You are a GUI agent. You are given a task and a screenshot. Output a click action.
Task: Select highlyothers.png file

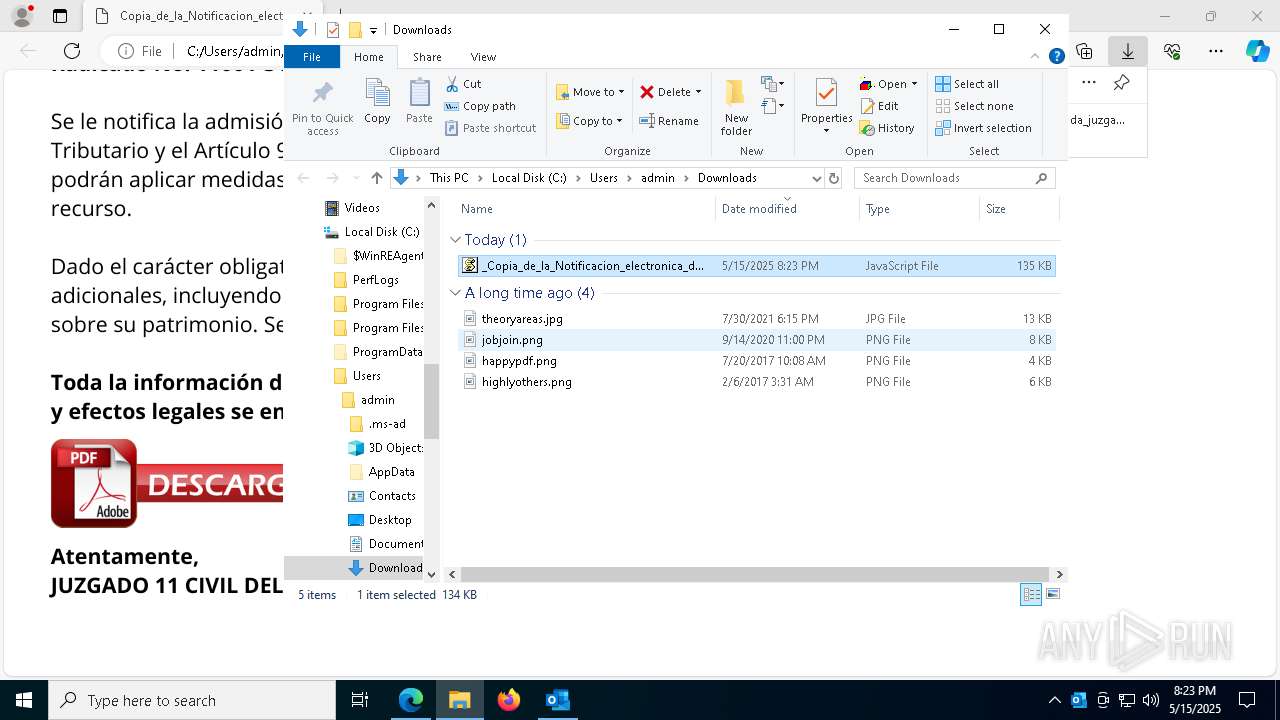coord(756,382)
